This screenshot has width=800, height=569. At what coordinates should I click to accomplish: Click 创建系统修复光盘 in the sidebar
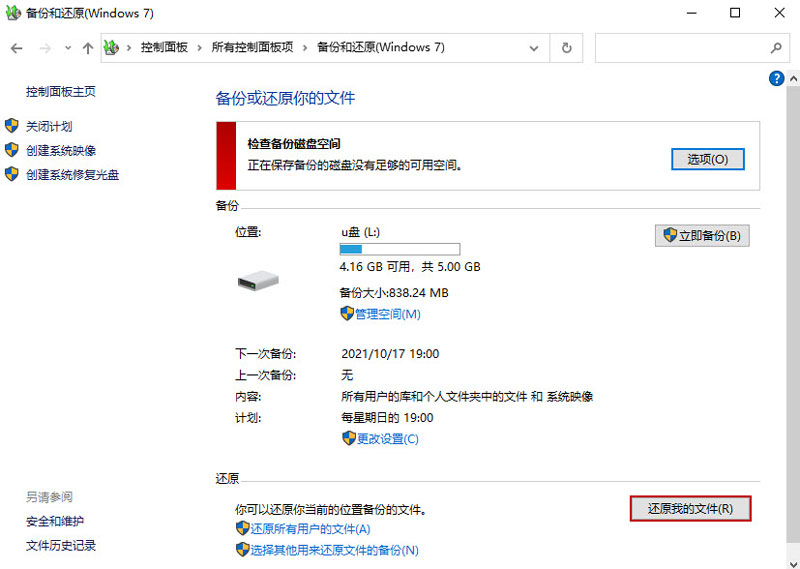(72, 175)
